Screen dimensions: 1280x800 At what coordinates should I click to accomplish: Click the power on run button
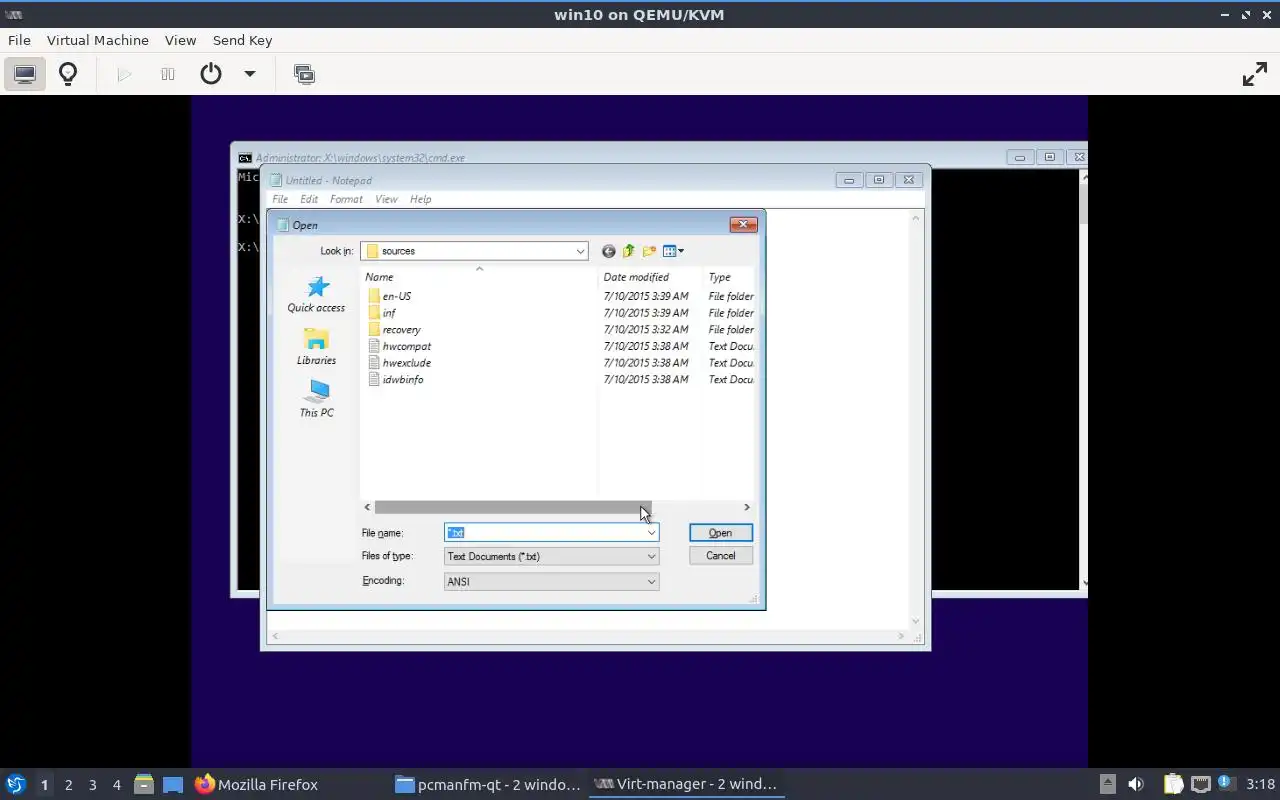[x=124, y=74]
